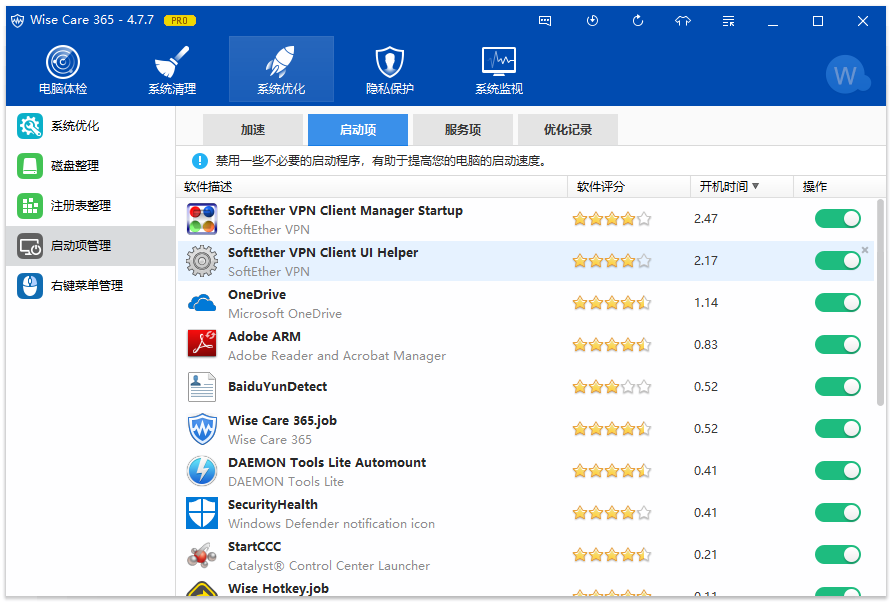Screen dimensions: 892x602
Task: Click the skin shirt icon in title bar
Action: click(x=683, y=21)
